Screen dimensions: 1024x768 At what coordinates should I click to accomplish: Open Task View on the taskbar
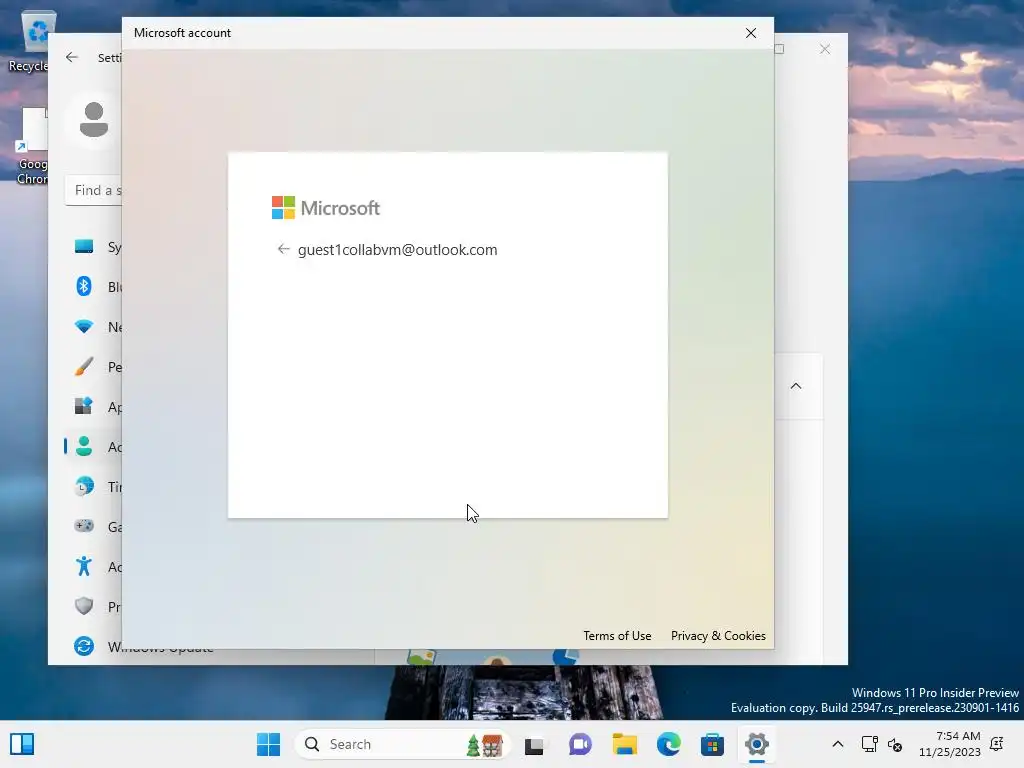[534, 744]
